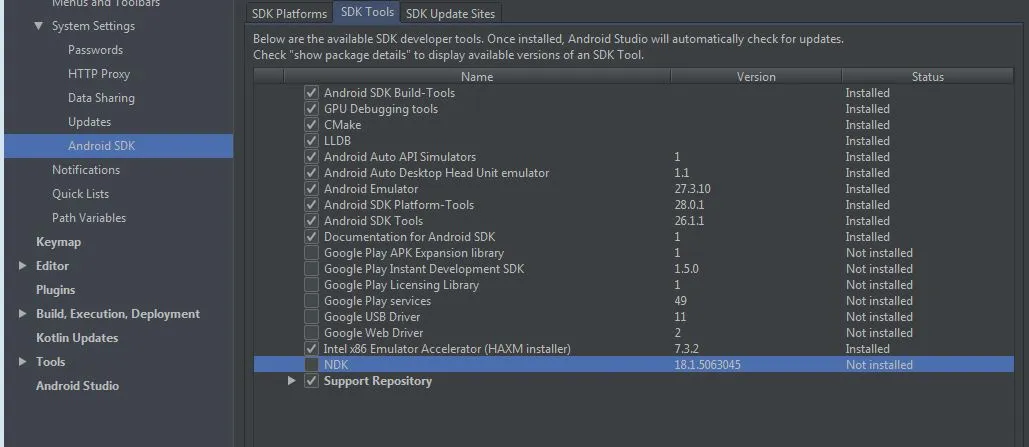The image size is (1029, 447).
Task: Enable Google Play Licensing Library checkbox
Action: 311,285
